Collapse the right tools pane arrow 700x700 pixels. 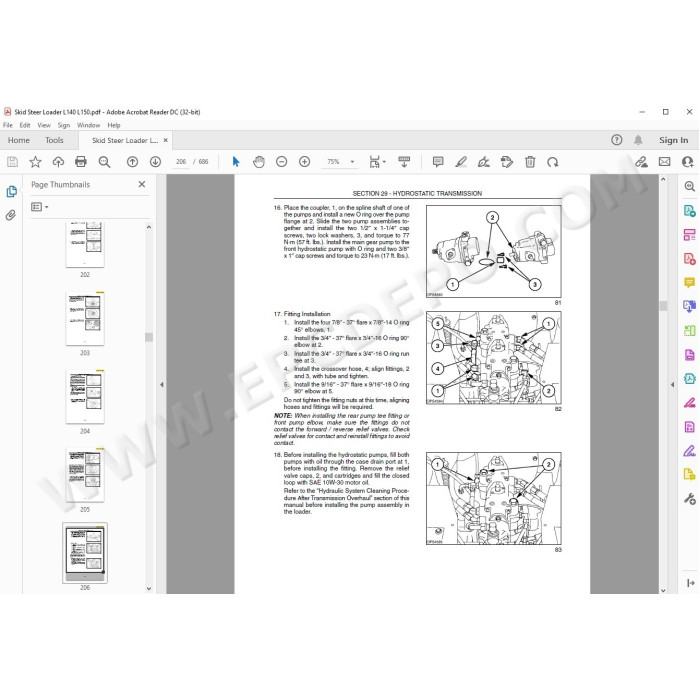pyautogui.click(x=672, y=384)
